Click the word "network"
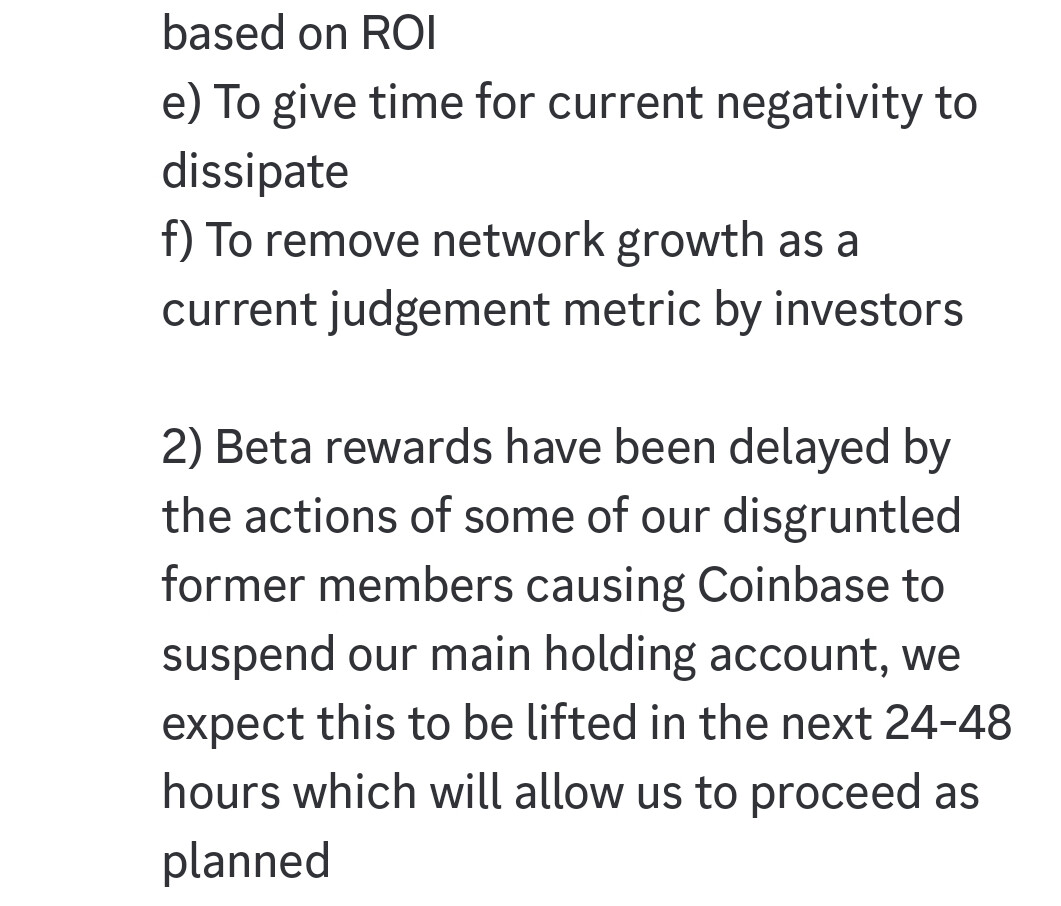Viewport: 1061px width, 906px height. pyautogui.click(x=518, y=240)
